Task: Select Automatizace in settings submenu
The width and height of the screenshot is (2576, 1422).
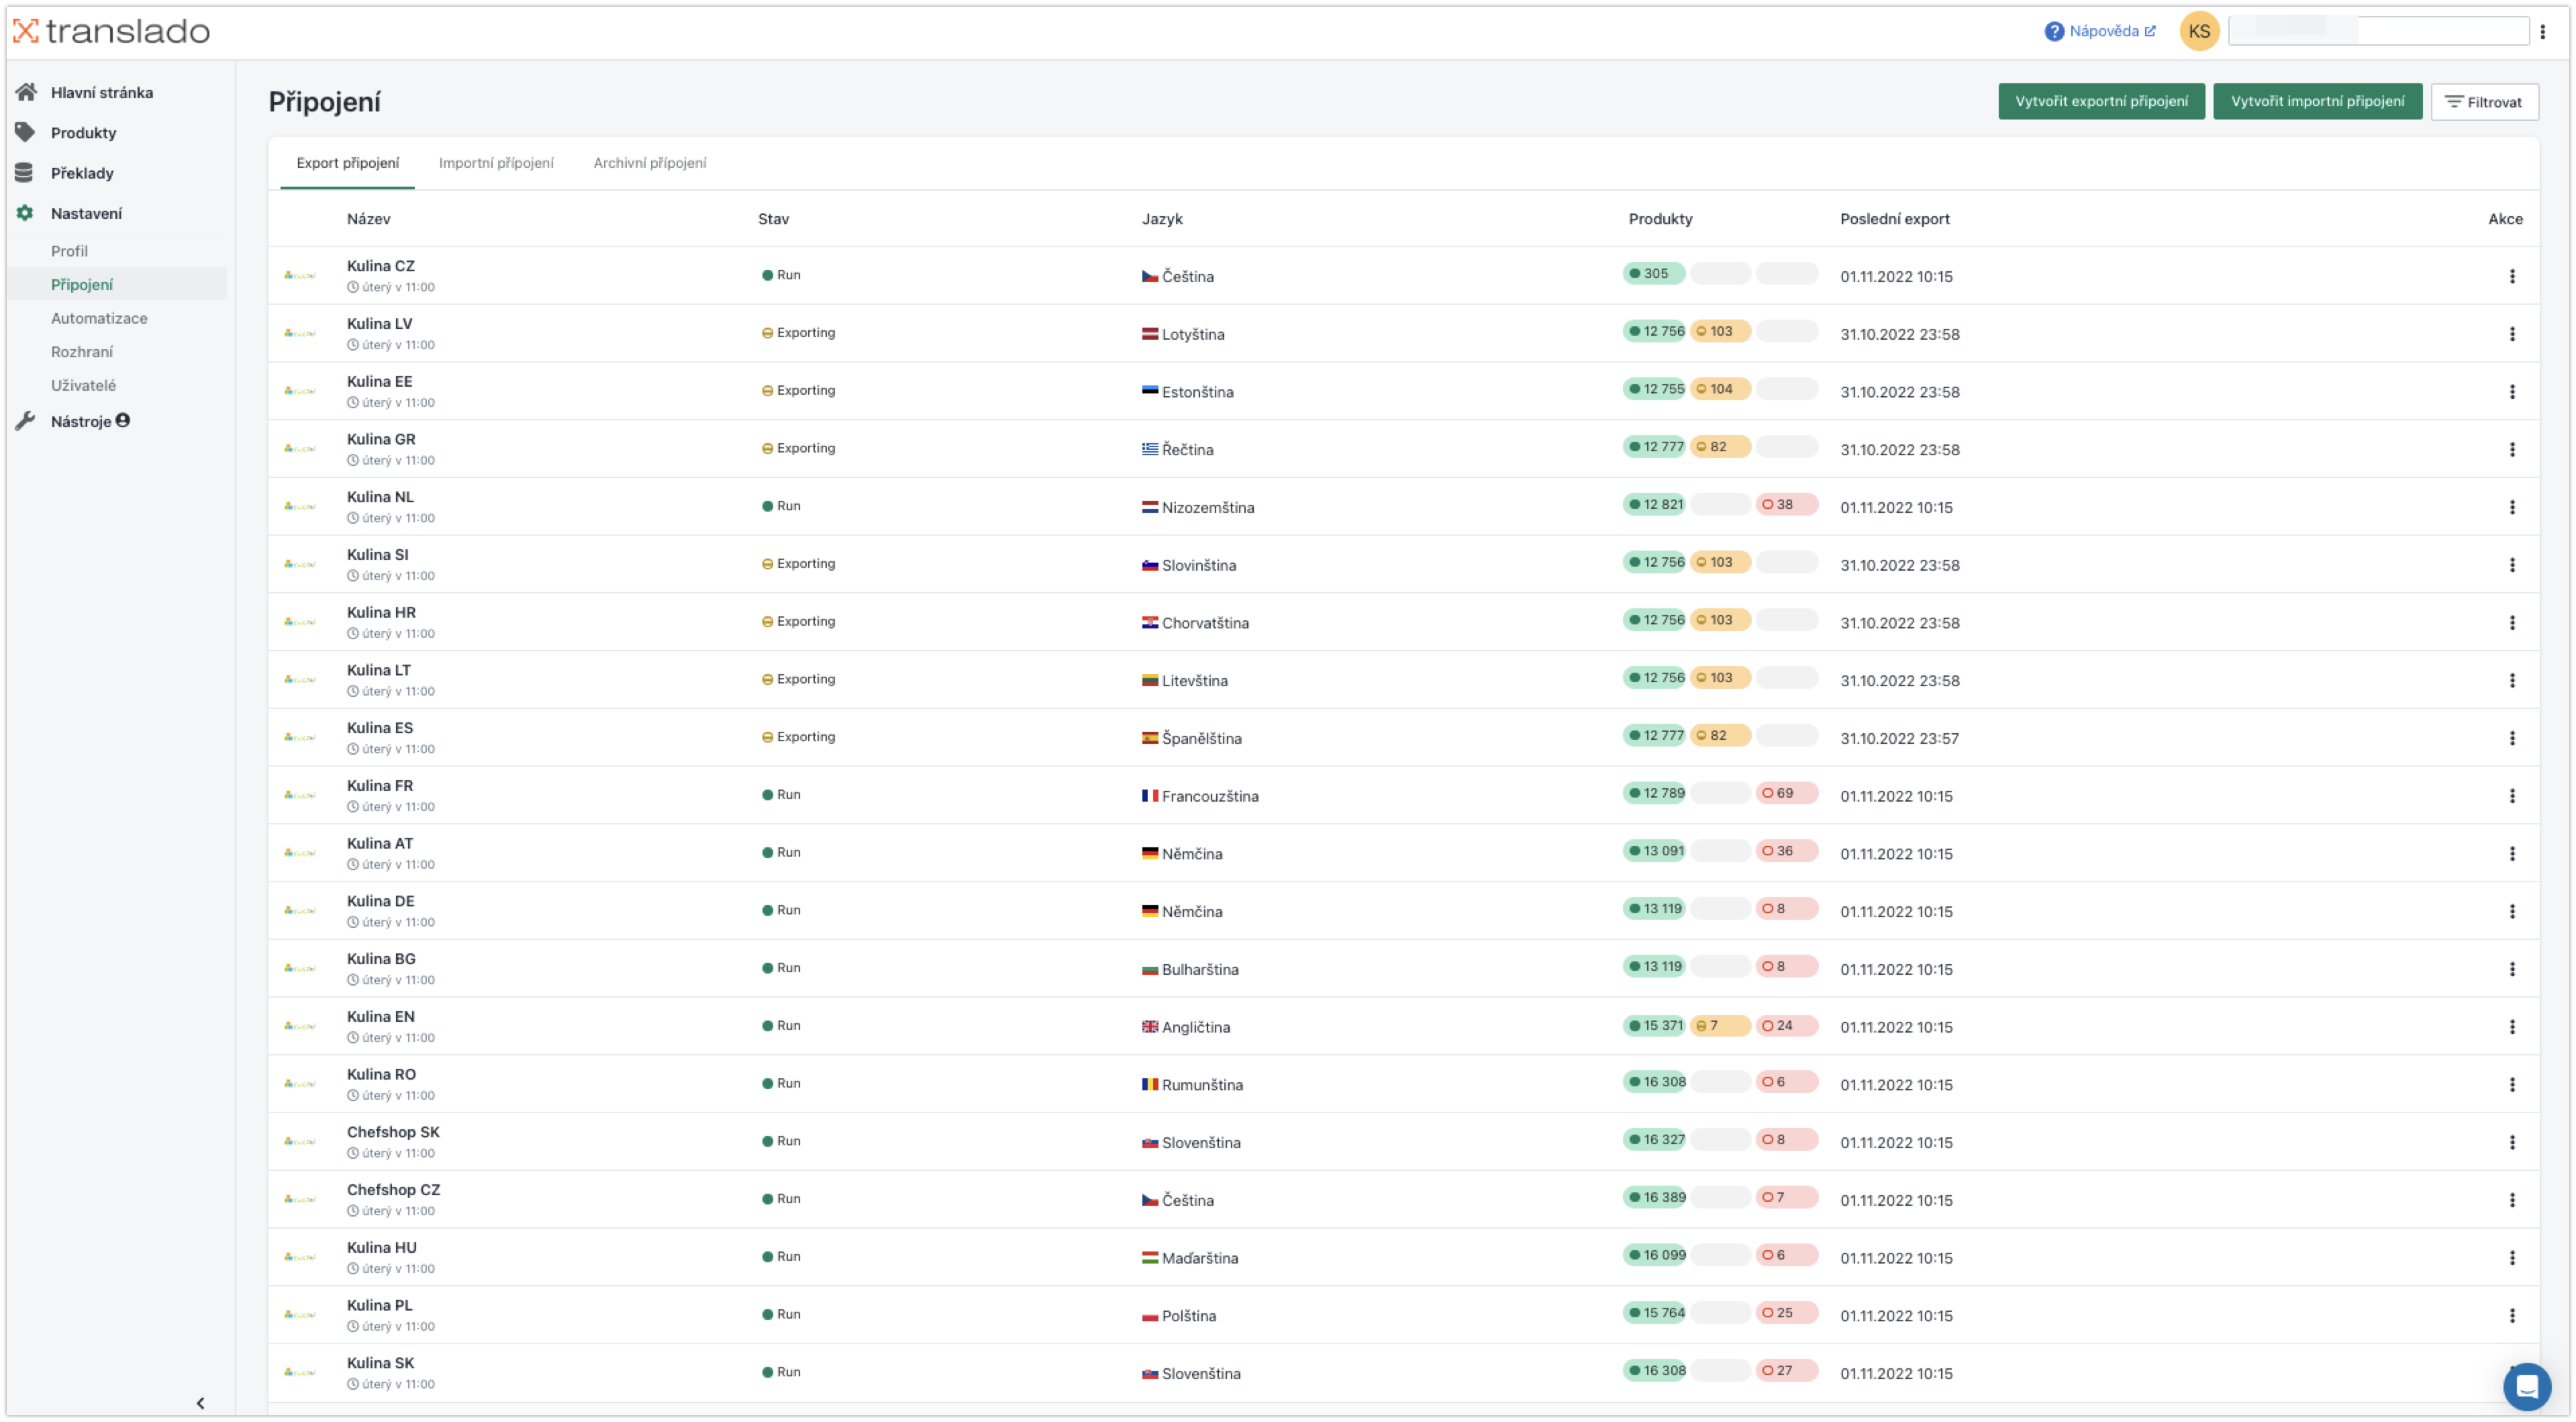Action: (99, 318)
